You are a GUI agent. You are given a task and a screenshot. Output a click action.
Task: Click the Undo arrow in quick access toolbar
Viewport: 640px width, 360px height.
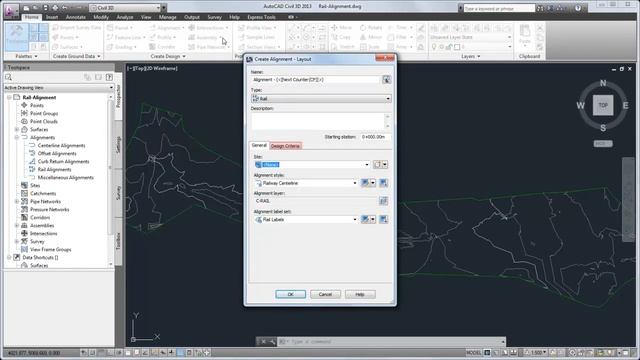(x=64, y=8)
